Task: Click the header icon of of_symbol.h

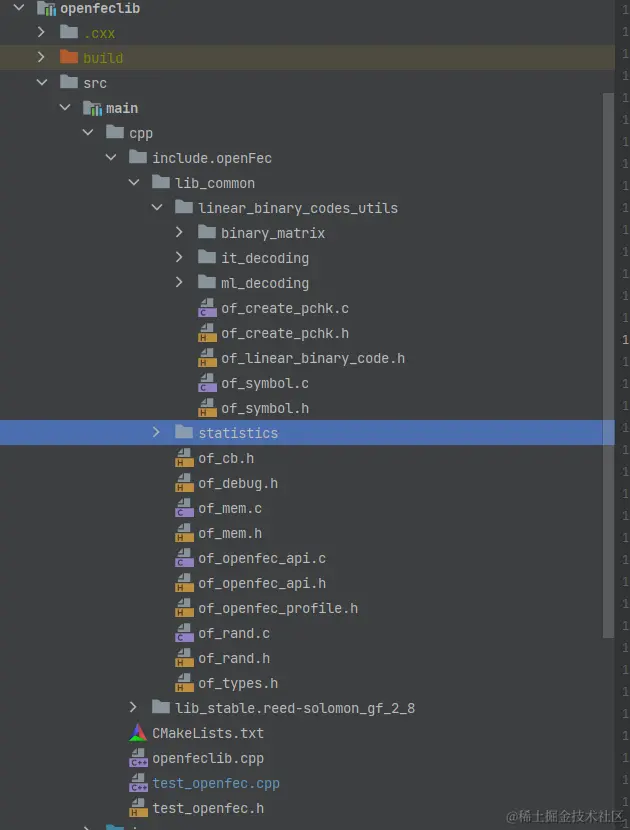Action: pyautogui.click(x=207, y=407)
